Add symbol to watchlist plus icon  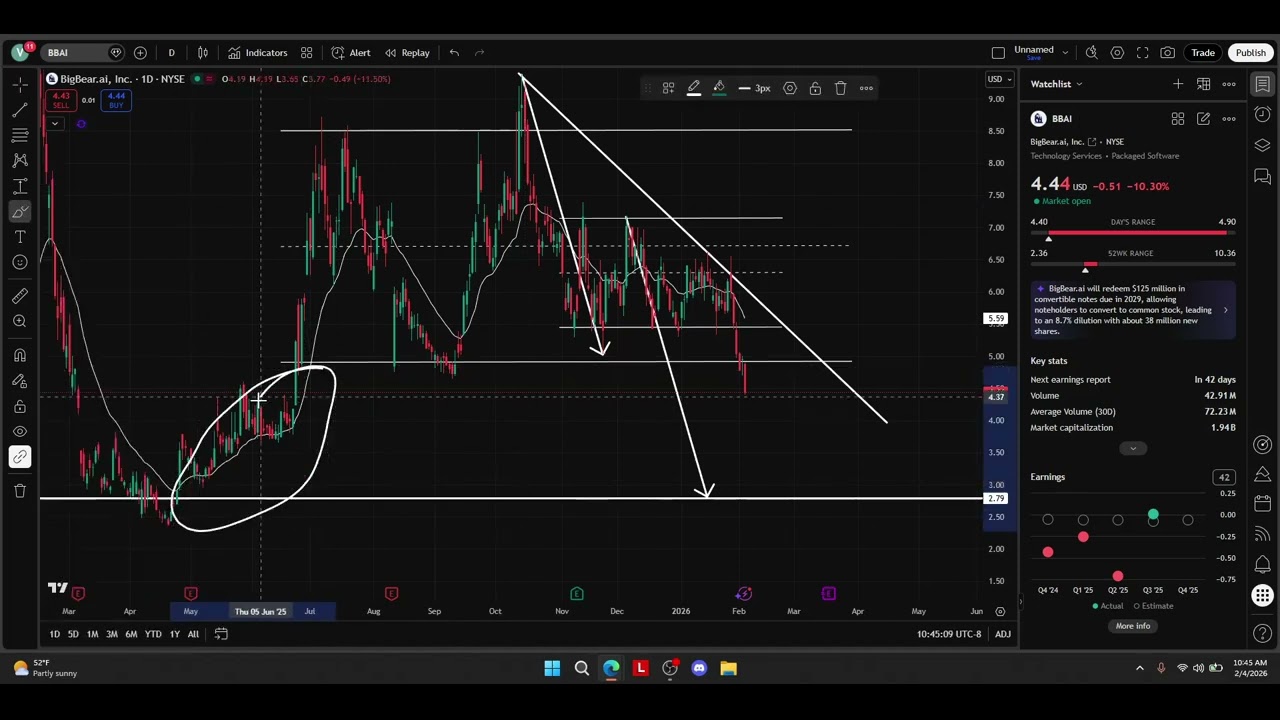coord(1178,84)
